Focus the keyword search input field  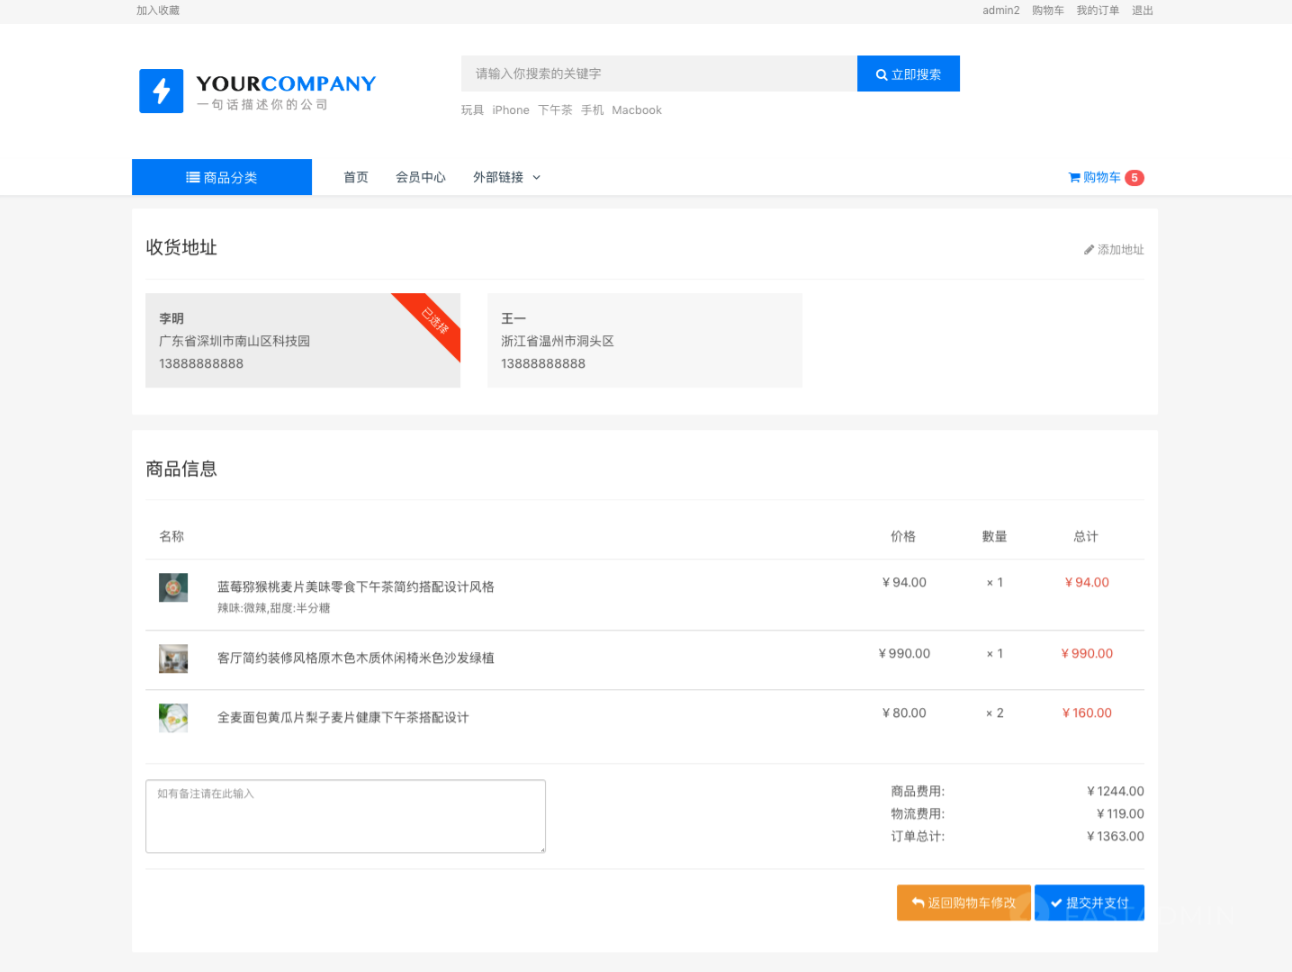click(658, 74)
